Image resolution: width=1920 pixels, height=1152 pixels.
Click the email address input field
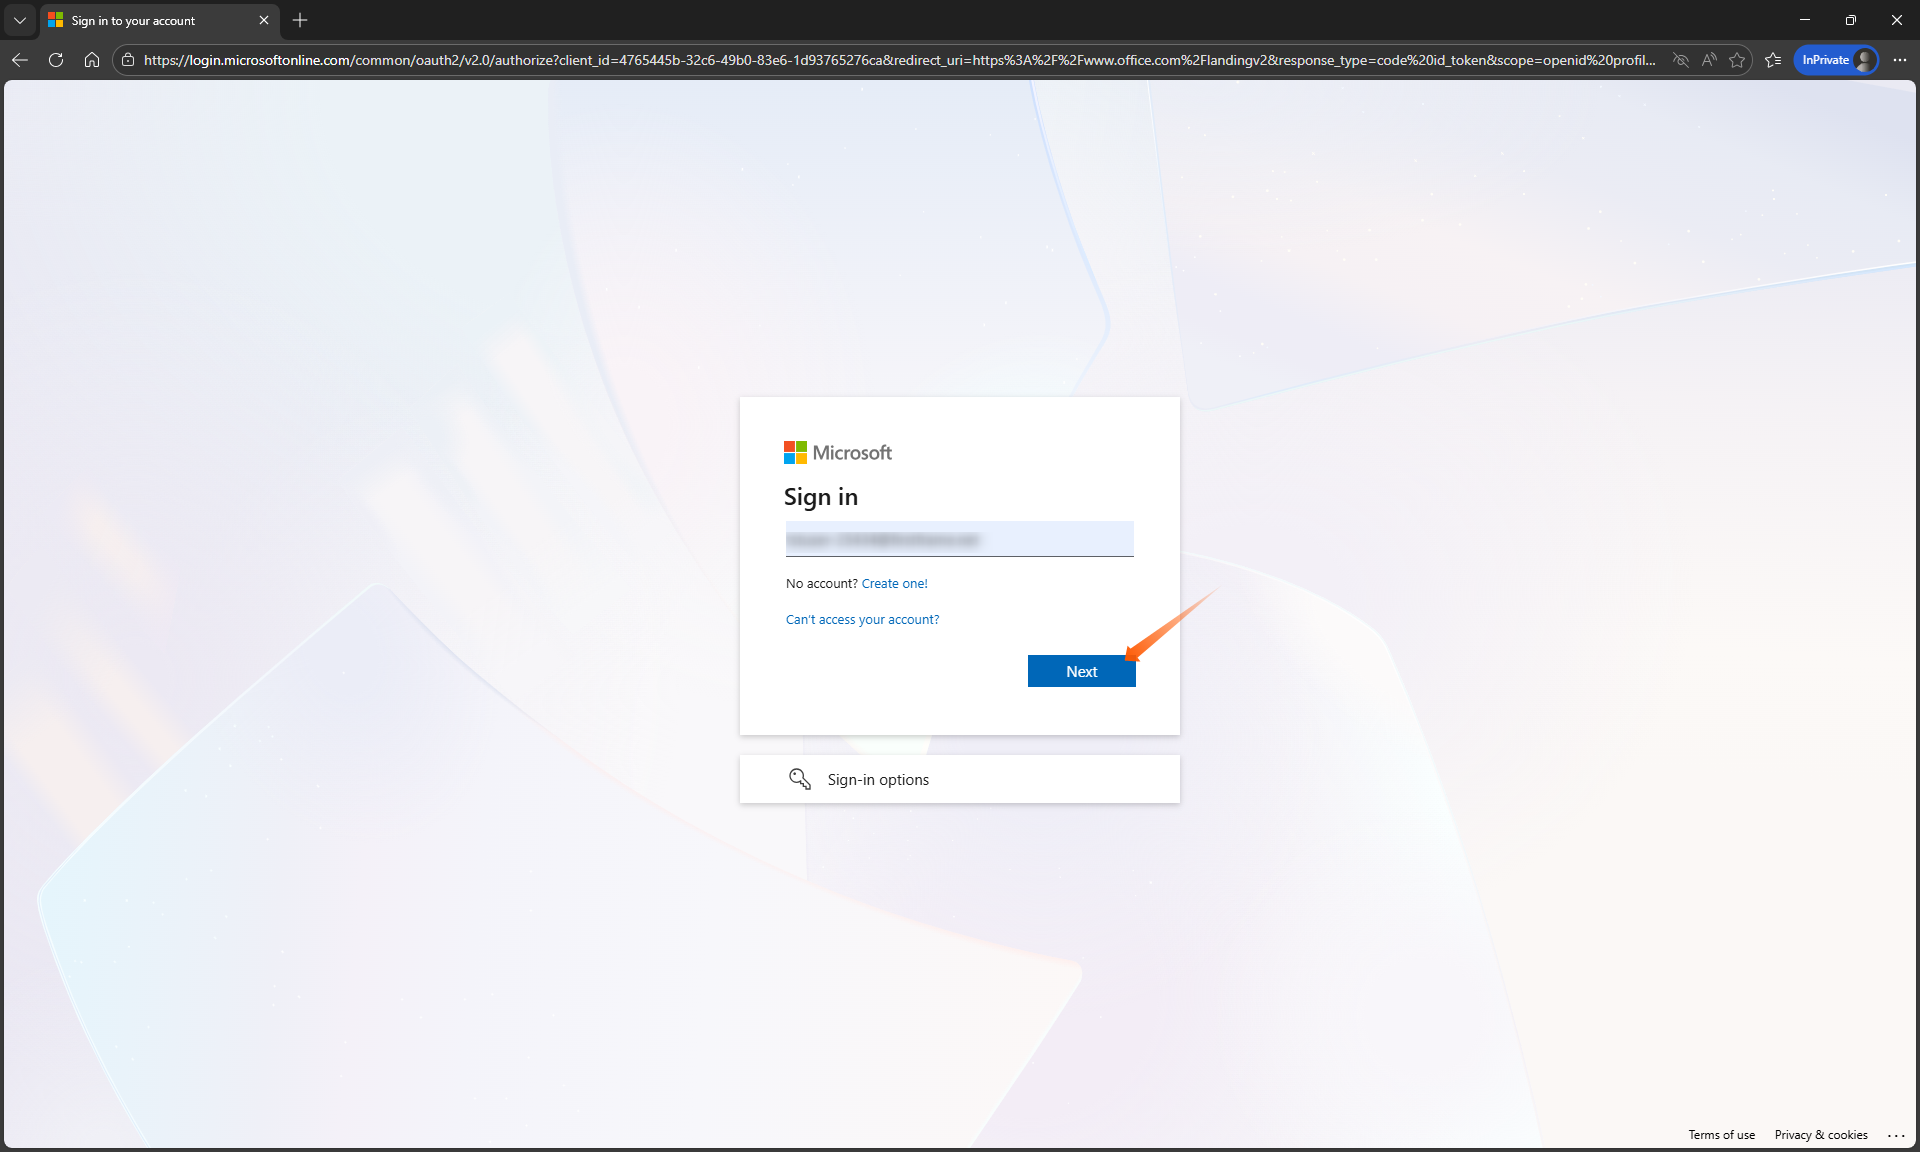tap(959, 539)
